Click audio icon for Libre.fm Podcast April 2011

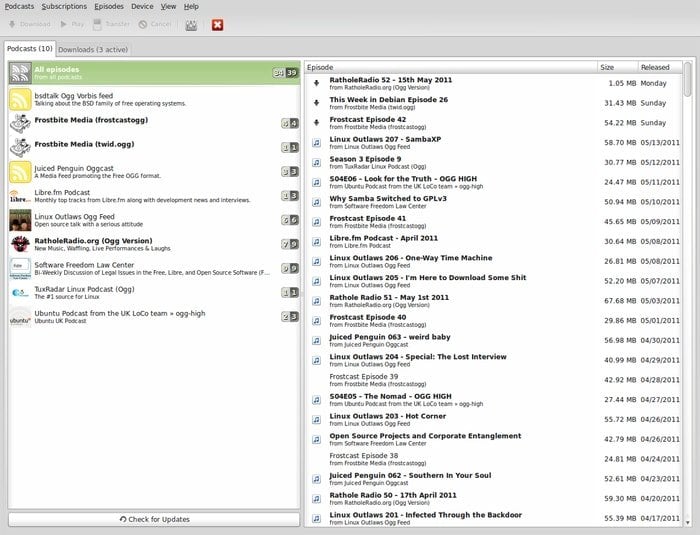pyautogui.click(x=317, y=241)
